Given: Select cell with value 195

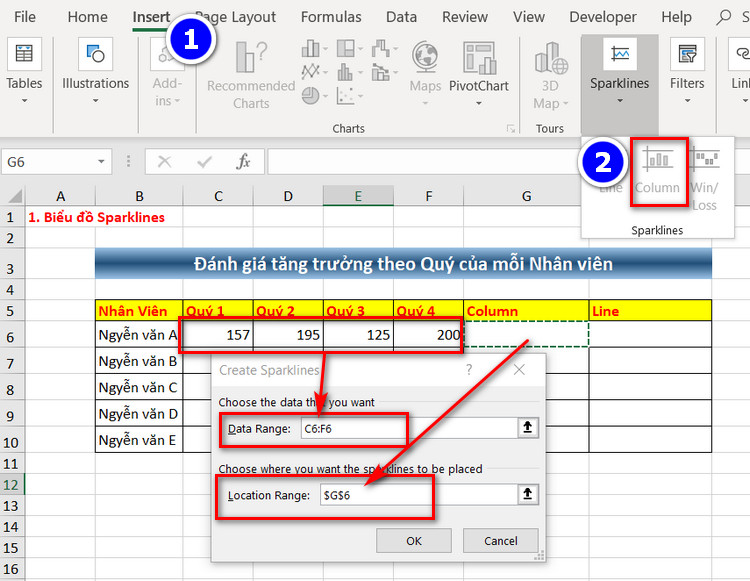Looking at the screenshot, I should (288, 334).
